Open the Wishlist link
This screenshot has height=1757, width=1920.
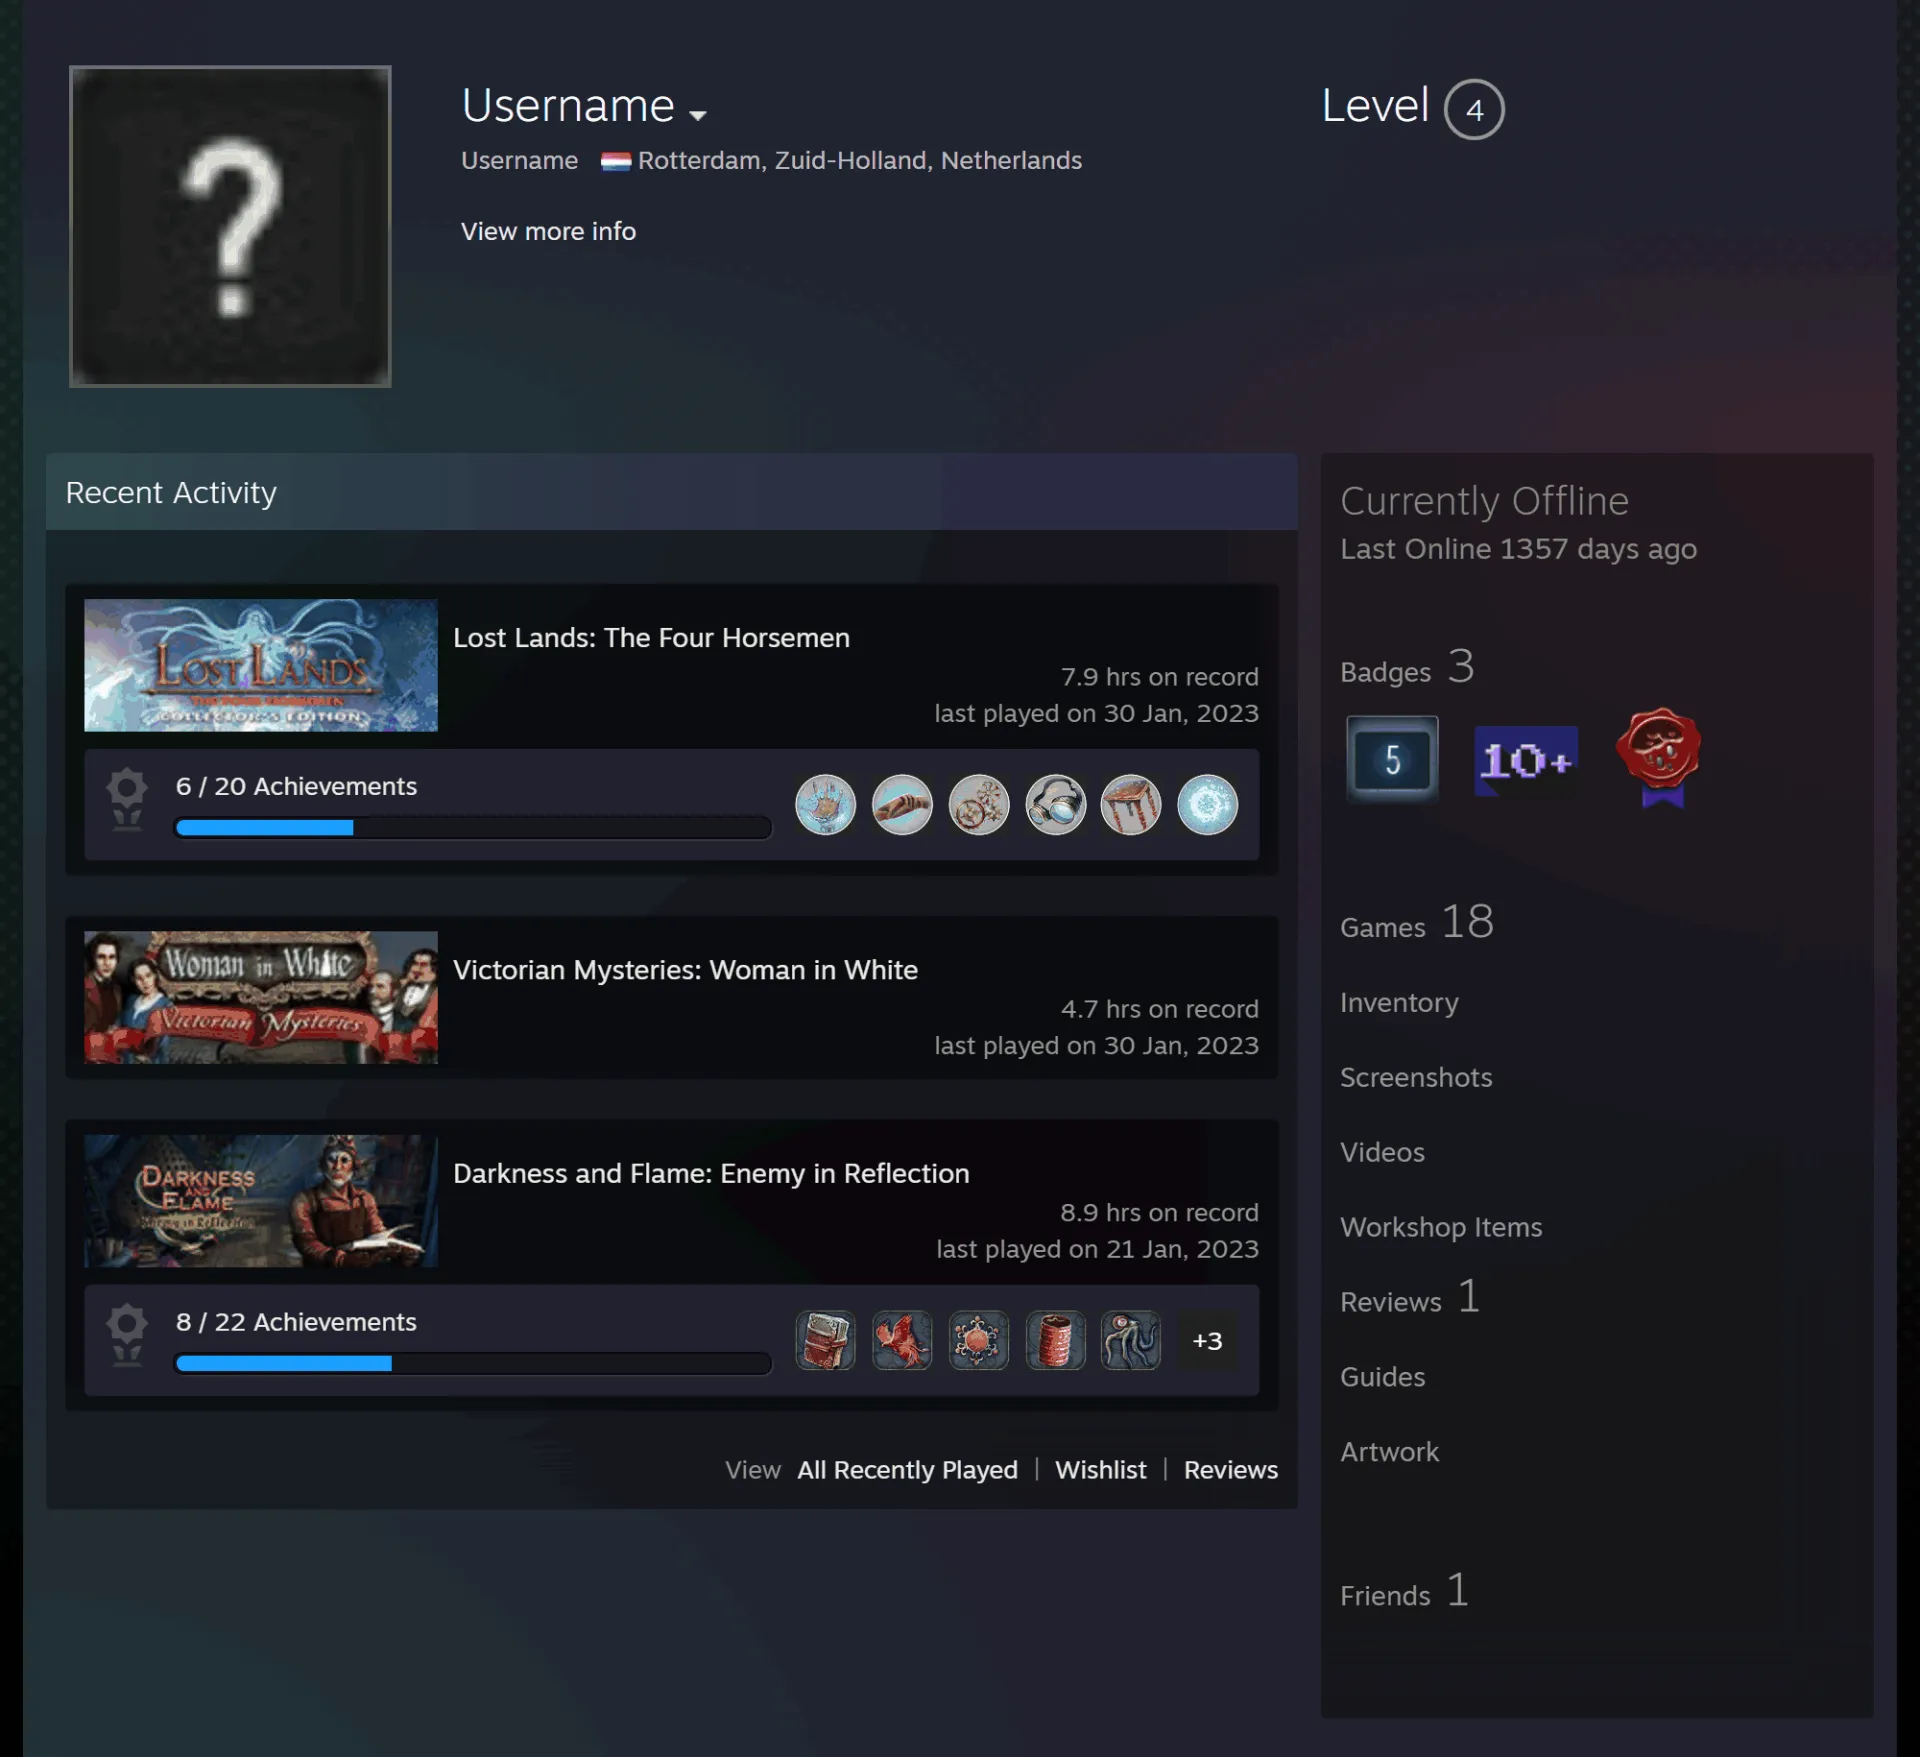1100,1470
